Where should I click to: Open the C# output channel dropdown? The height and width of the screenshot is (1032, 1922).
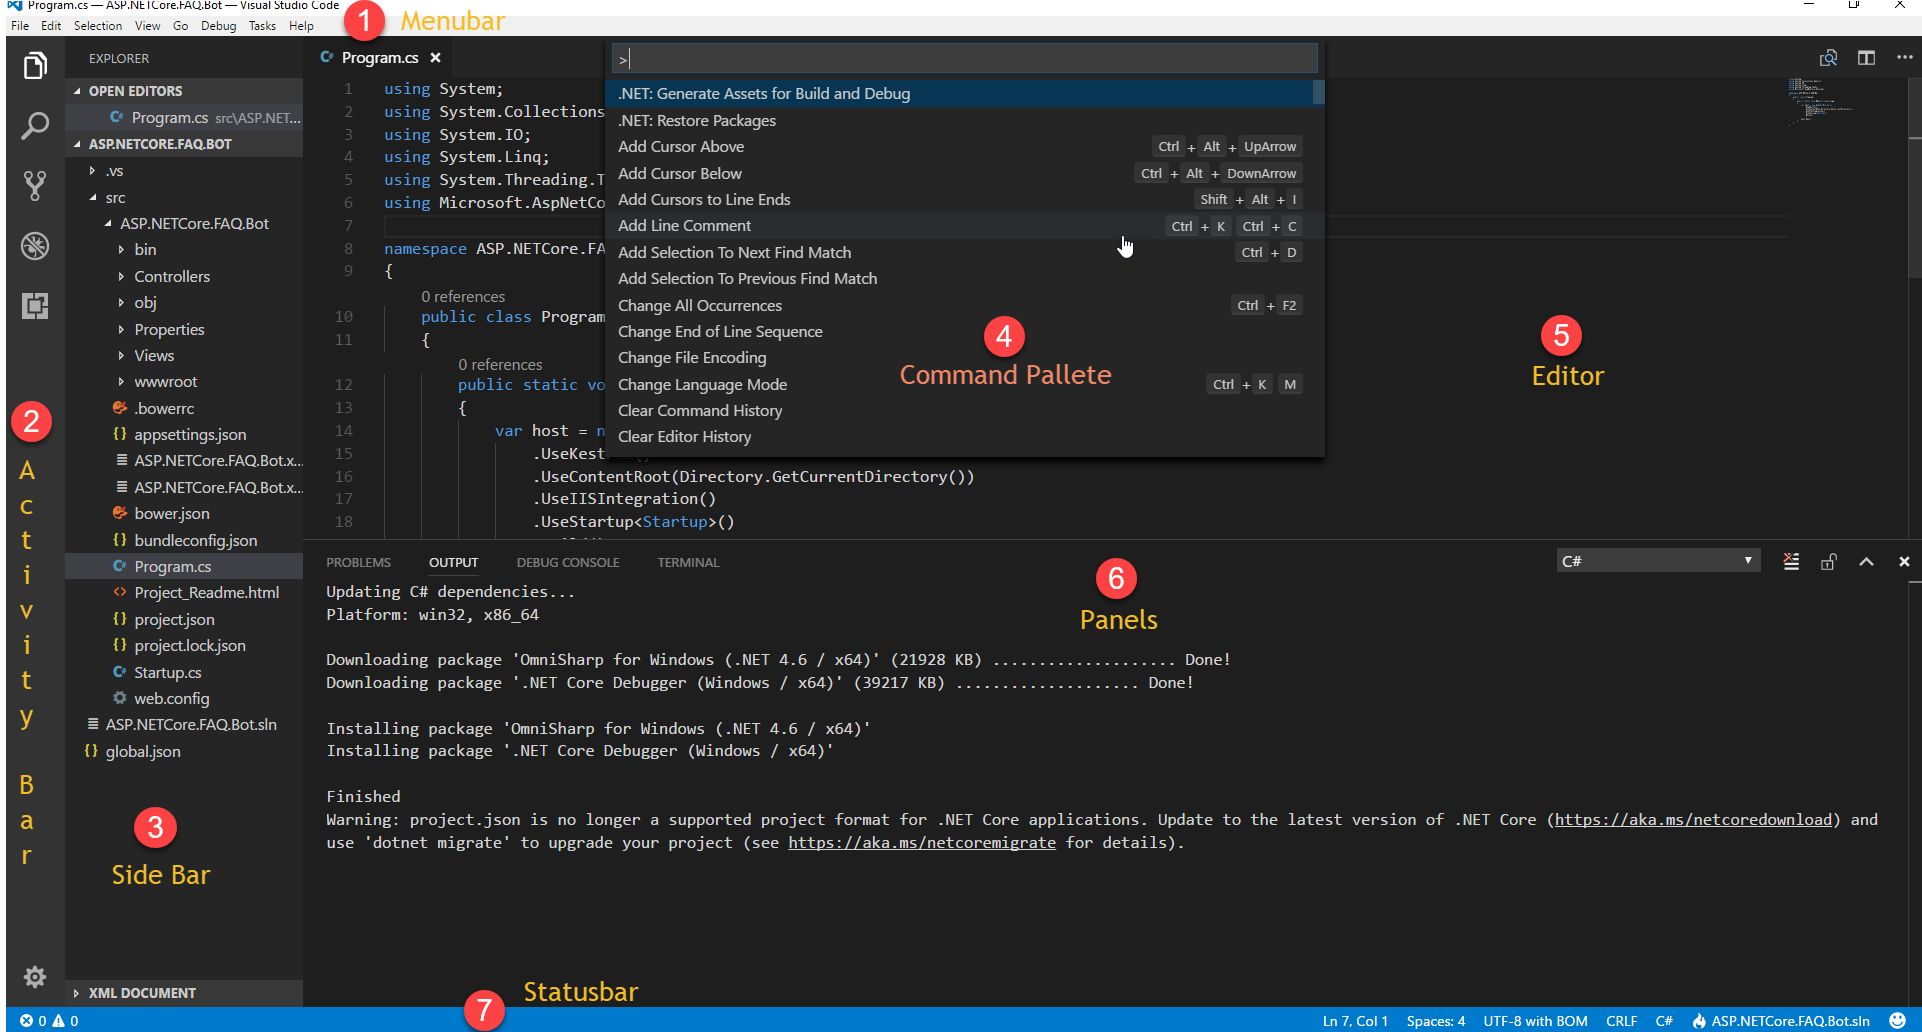tap(1658, 561)
